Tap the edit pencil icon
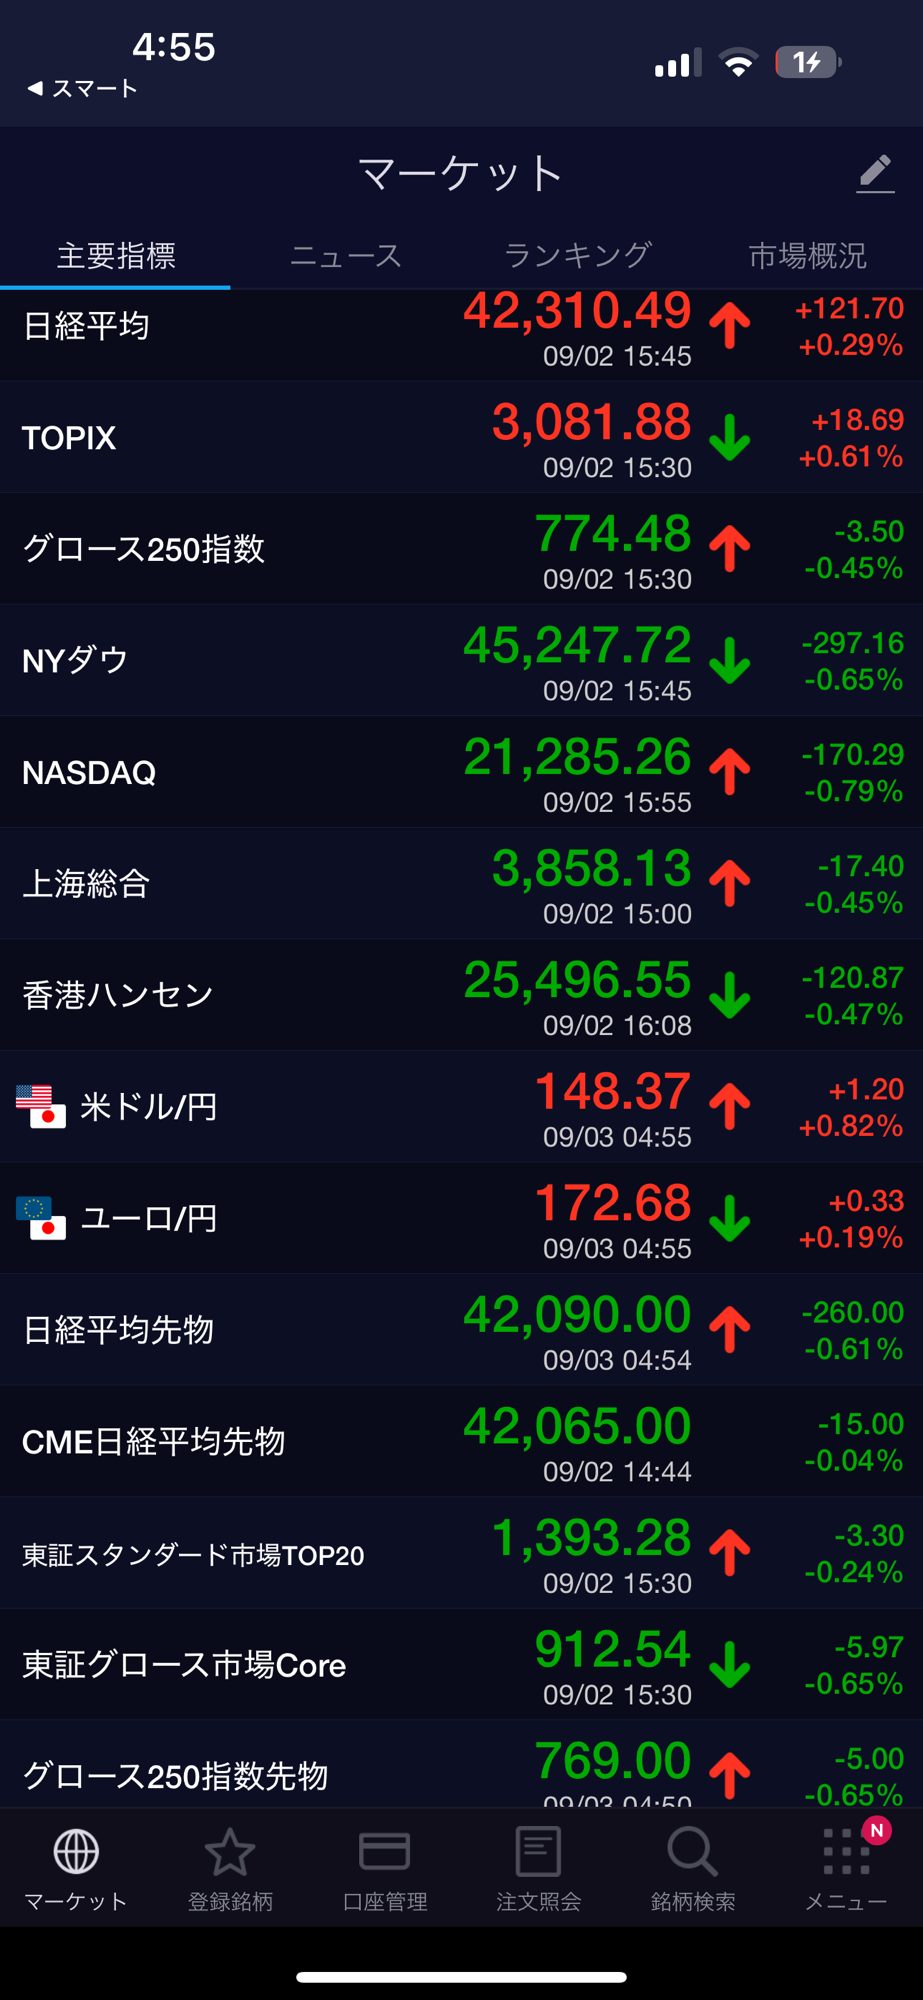 (875, 173)
